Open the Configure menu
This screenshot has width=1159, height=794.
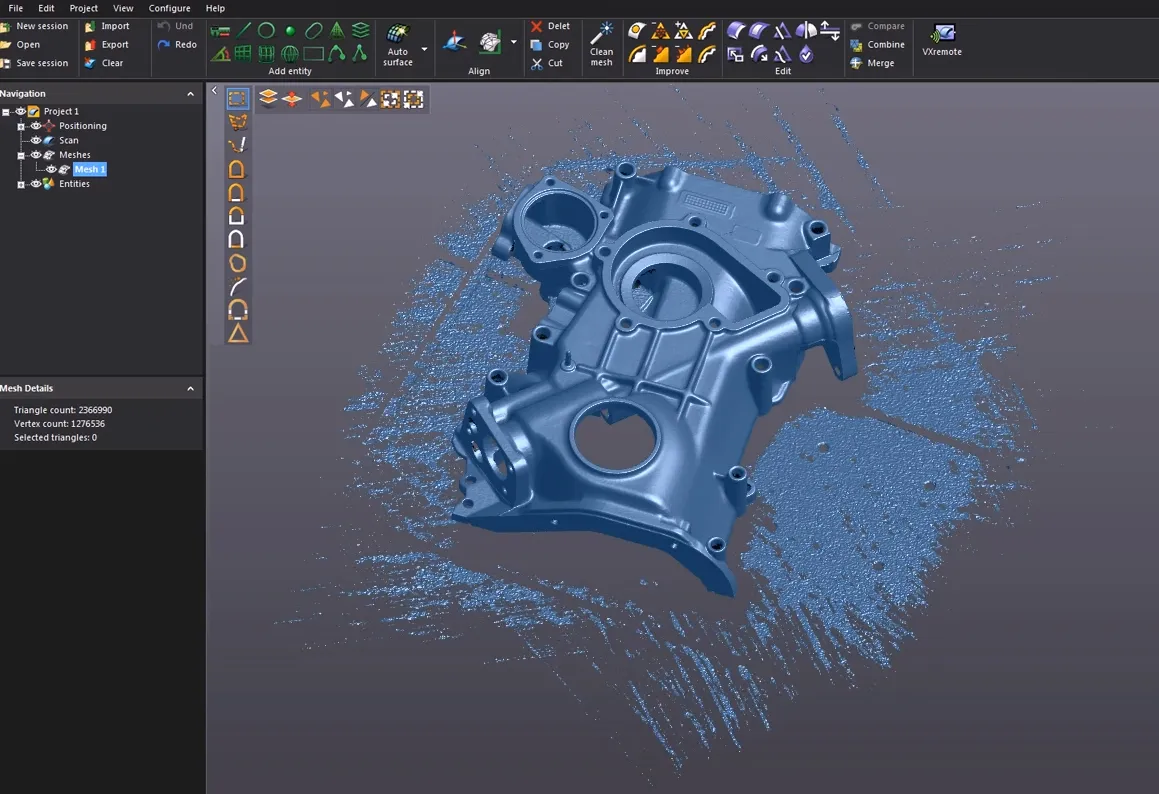169,8
